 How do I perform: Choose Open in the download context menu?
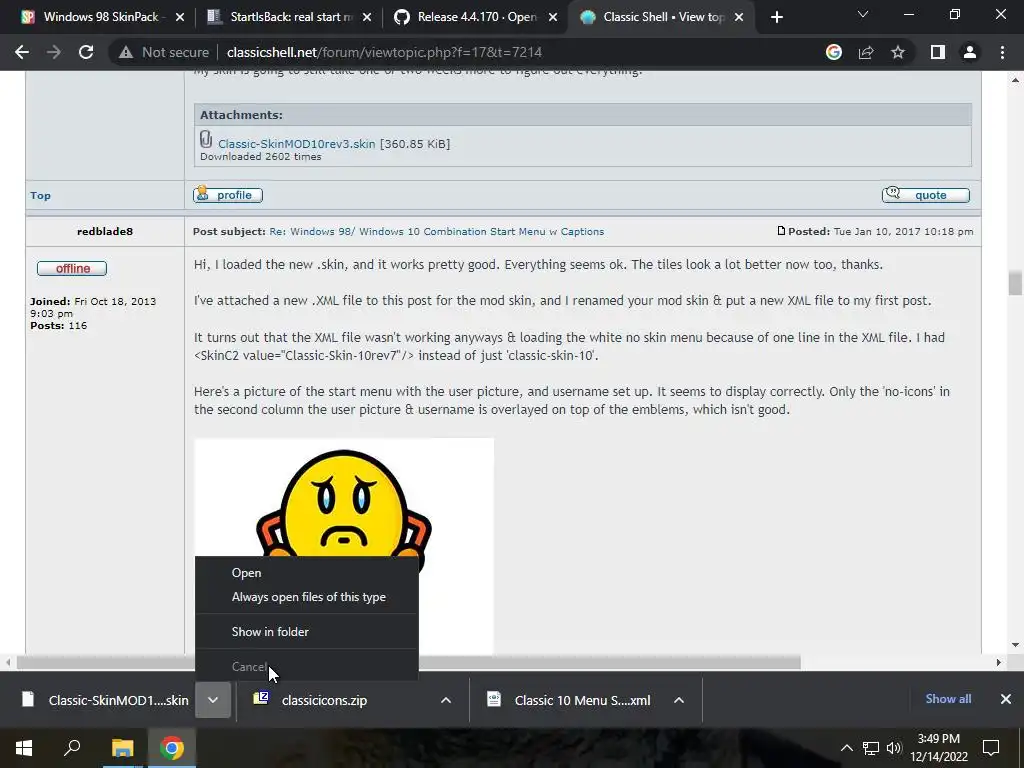click(x=307, y=573)
